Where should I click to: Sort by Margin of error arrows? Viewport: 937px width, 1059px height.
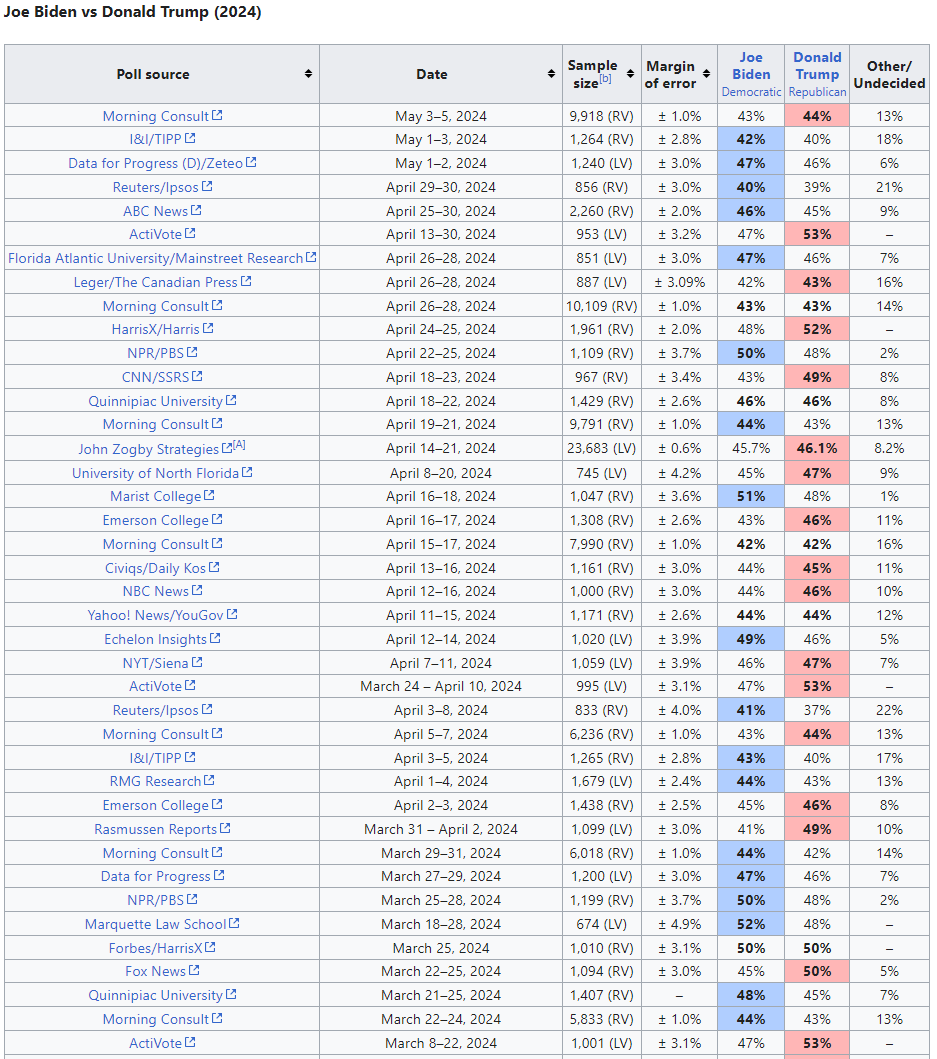[708, 74]
